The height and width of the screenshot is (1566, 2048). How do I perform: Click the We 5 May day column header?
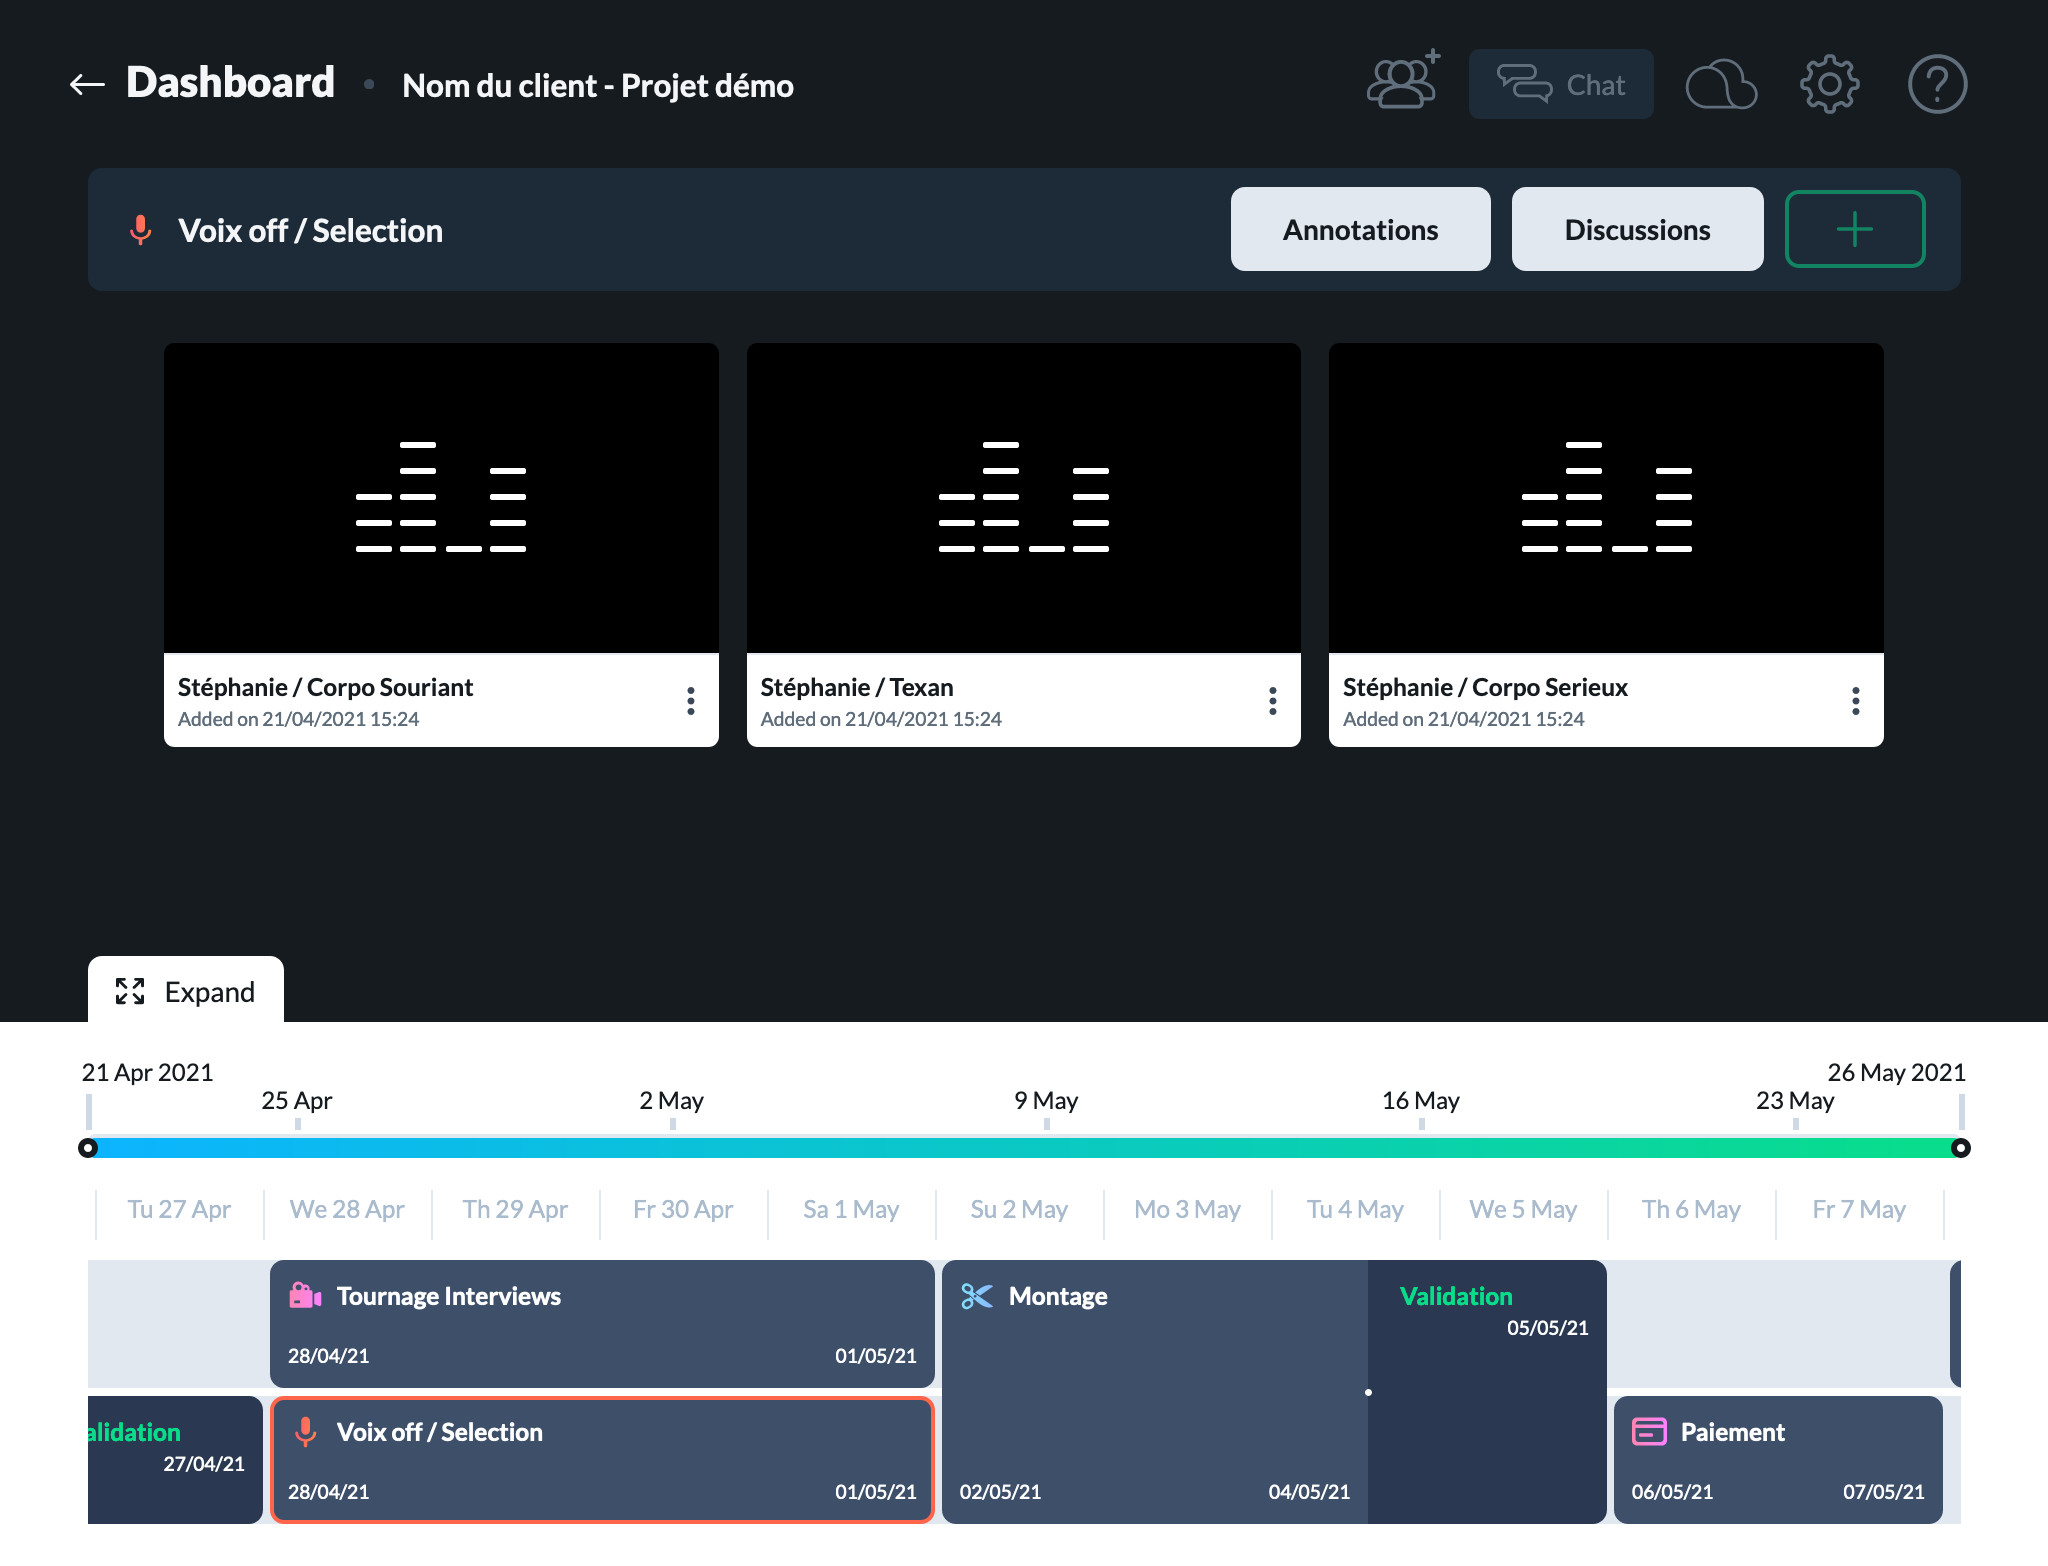click(x=1523, y=1210)
